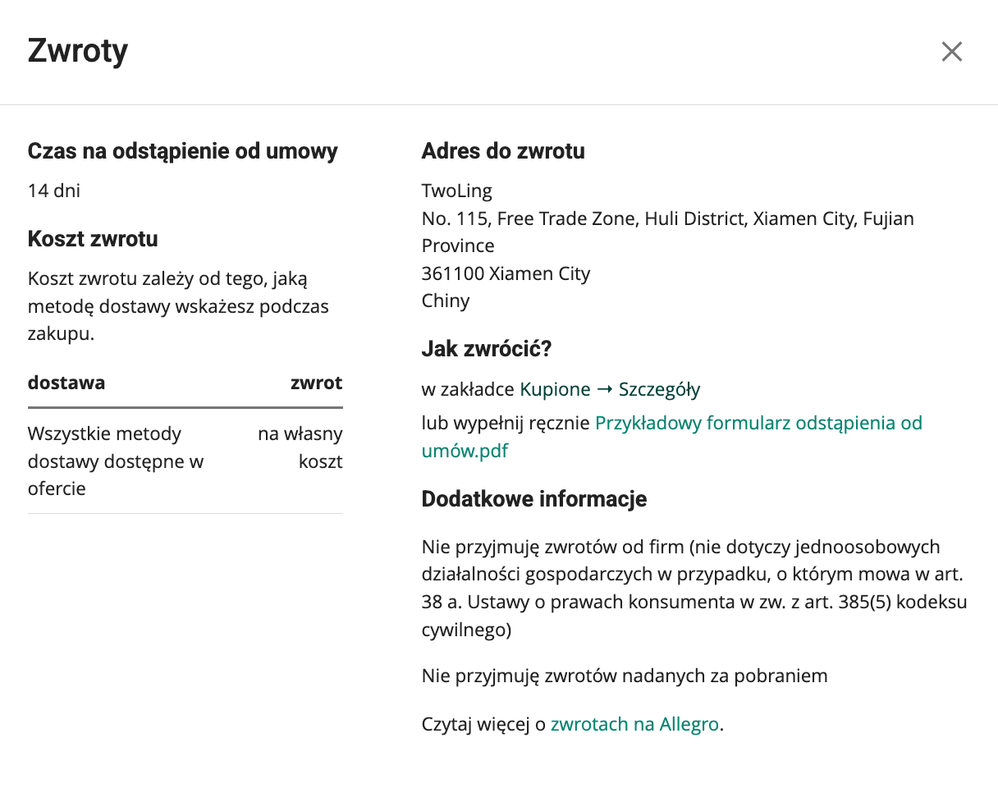Close the Zwroty dialog with the X icon
Viewport: 998px width, 803px height.
pyautogui.click(x=952, y=52)
